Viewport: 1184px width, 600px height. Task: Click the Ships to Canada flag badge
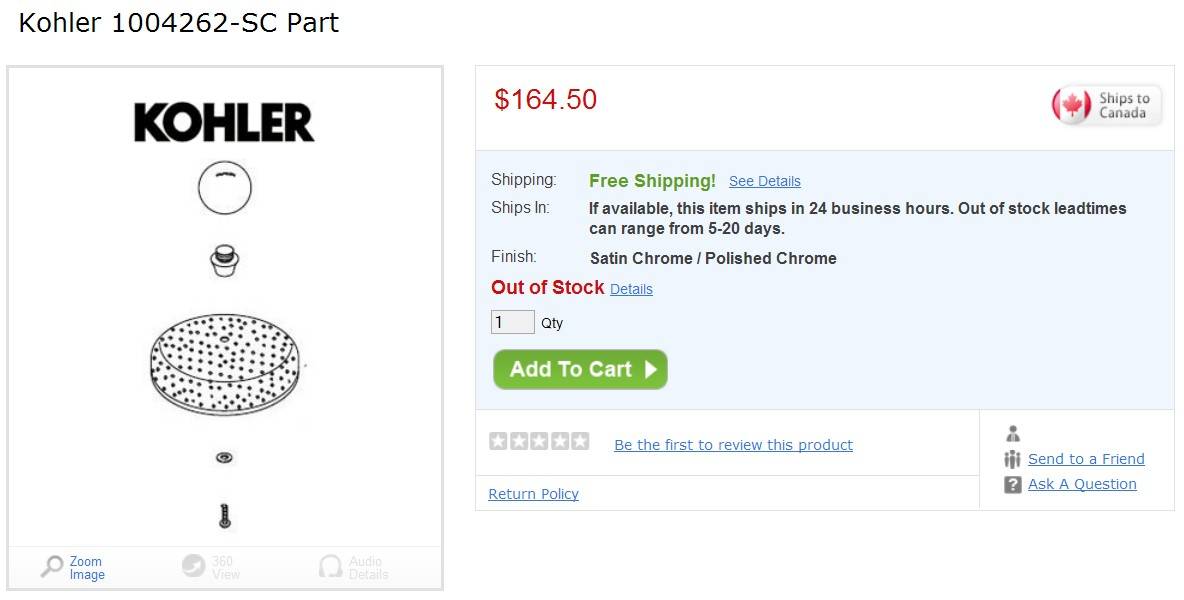coord(1106,105)
